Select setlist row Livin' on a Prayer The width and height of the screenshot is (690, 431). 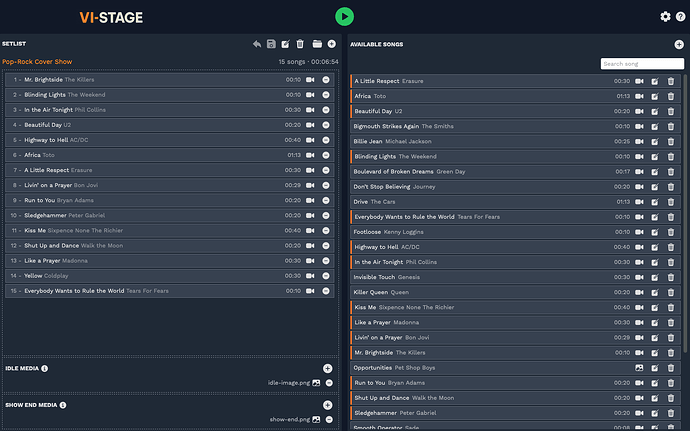click(x=169, y=185)
